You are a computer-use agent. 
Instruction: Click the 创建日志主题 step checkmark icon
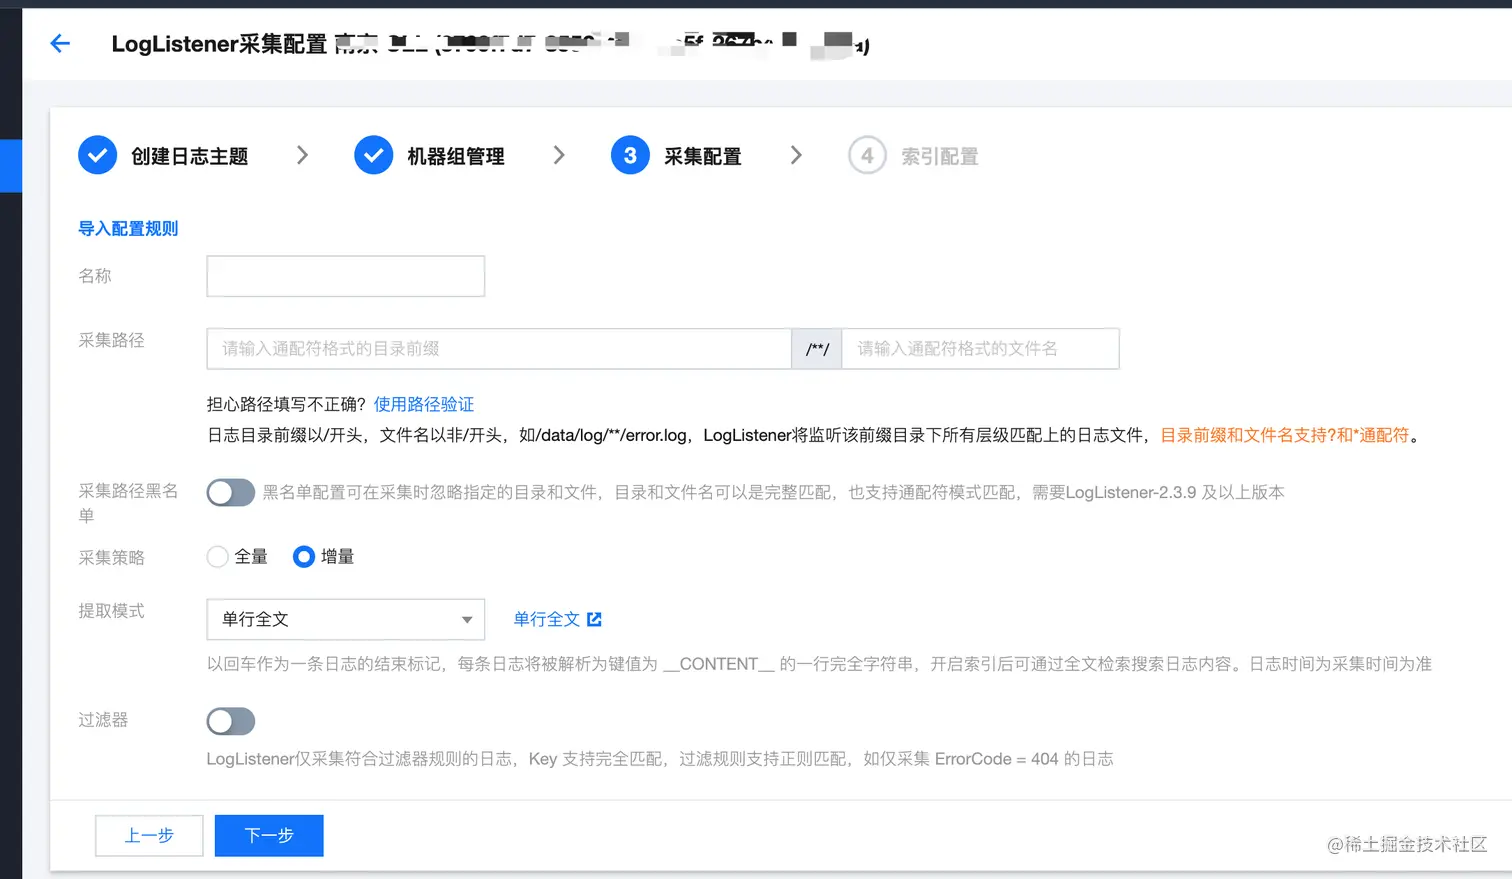coord(97,155)
